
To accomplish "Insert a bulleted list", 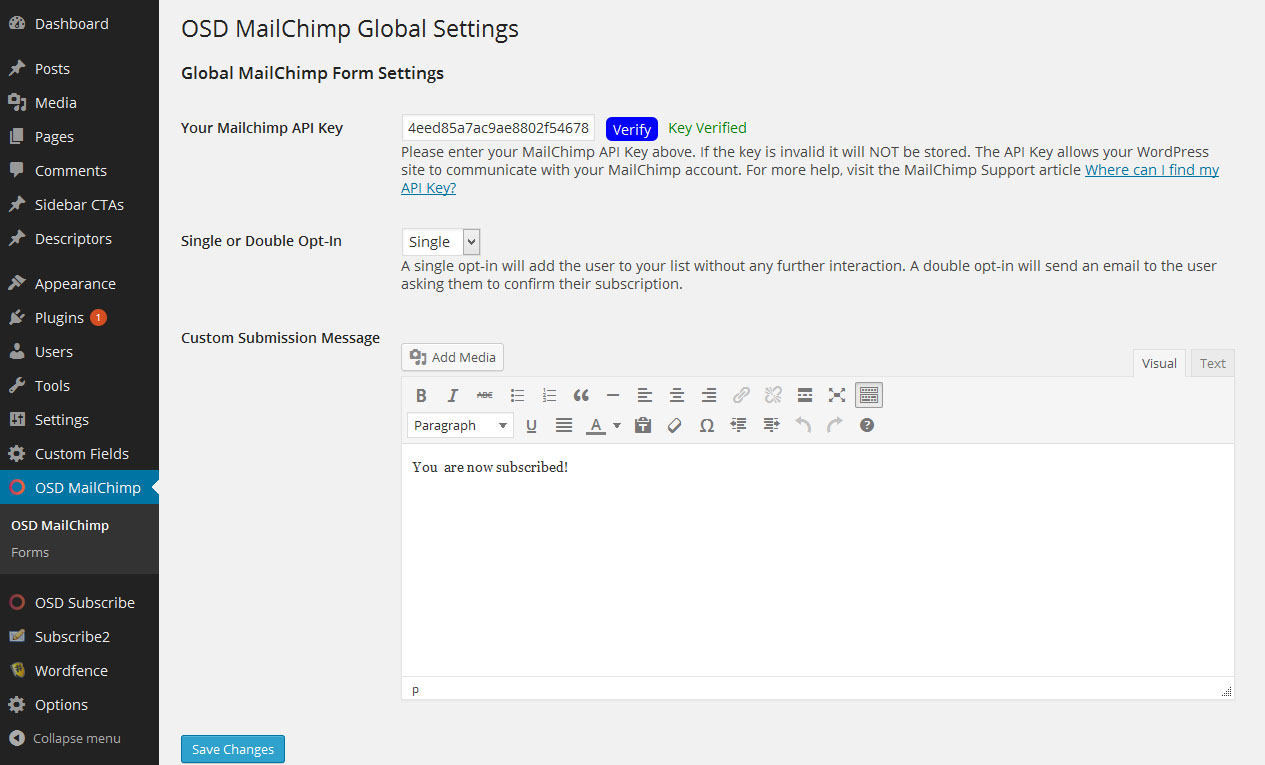I will coord(517,395).
